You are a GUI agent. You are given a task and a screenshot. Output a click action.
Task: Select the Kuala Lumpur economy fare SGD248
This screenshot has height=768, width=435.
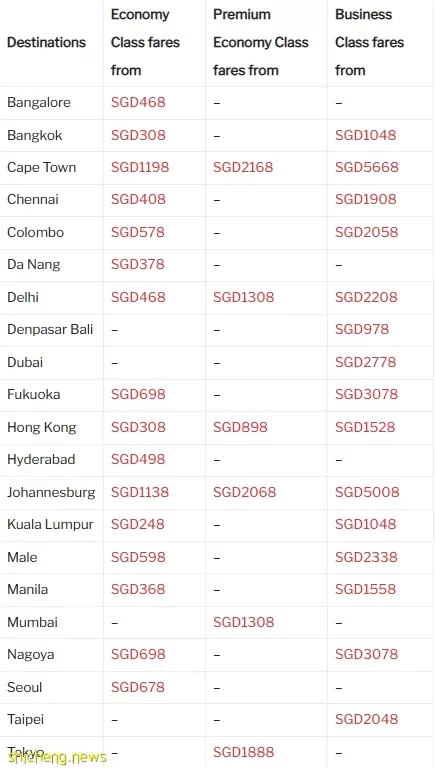pos(138,525)
